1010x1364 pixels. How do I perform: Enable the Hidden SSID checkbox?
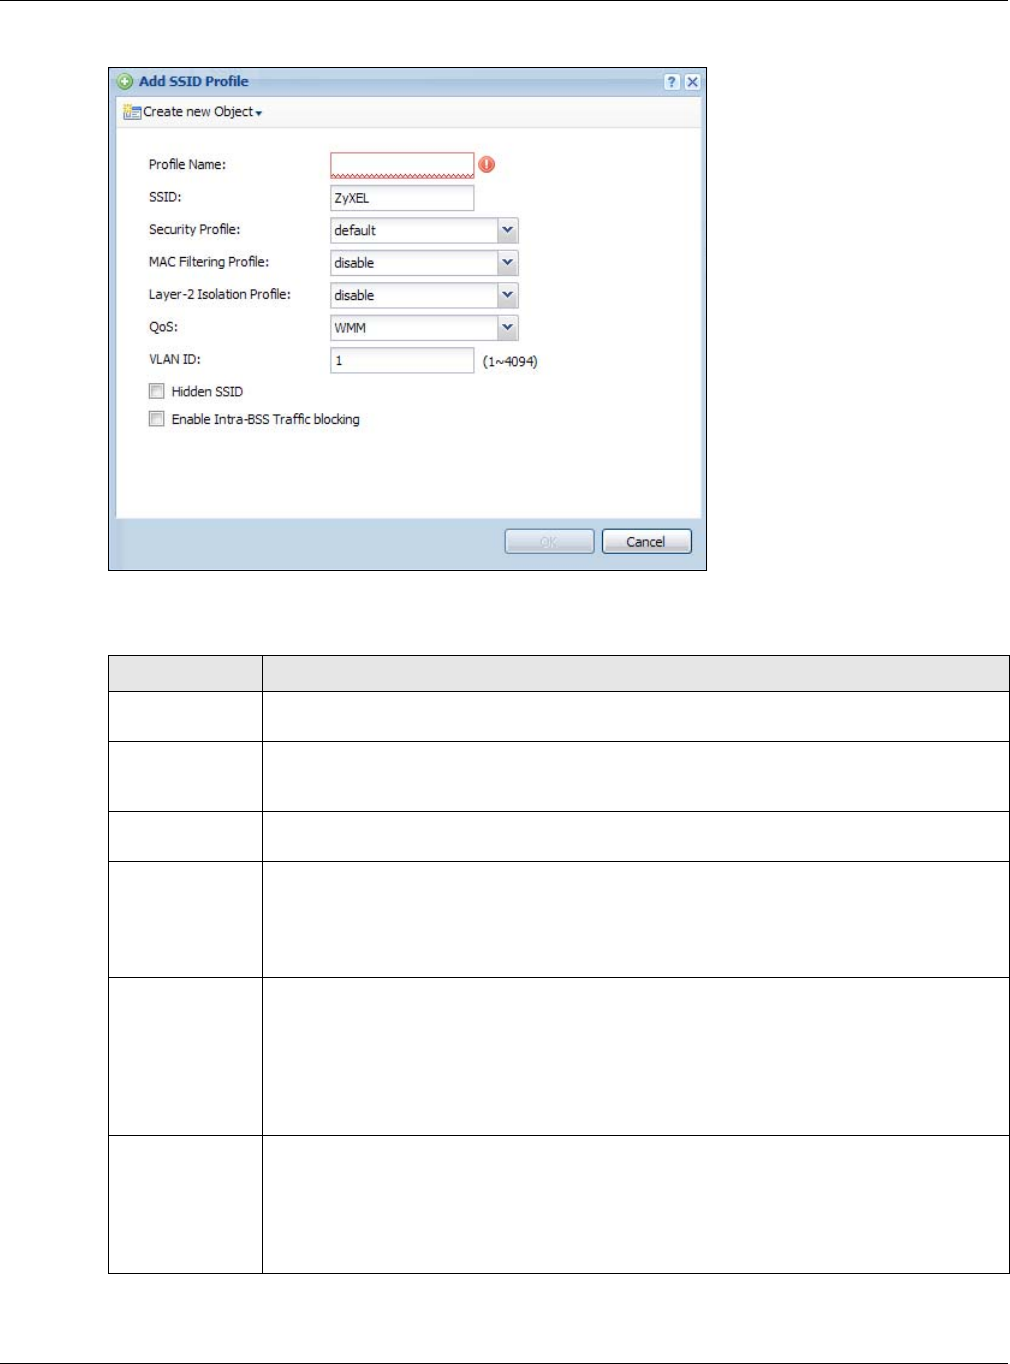[x=157, y=391]
